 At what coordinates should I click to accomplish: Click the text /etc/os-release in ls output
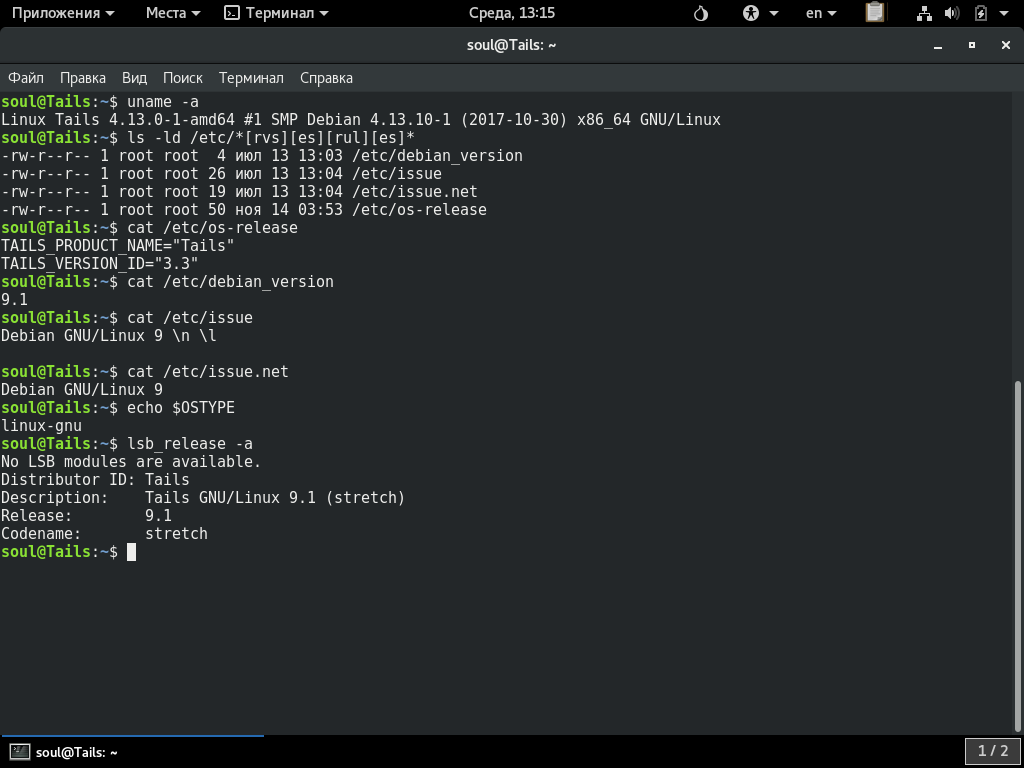coord(419,210)
